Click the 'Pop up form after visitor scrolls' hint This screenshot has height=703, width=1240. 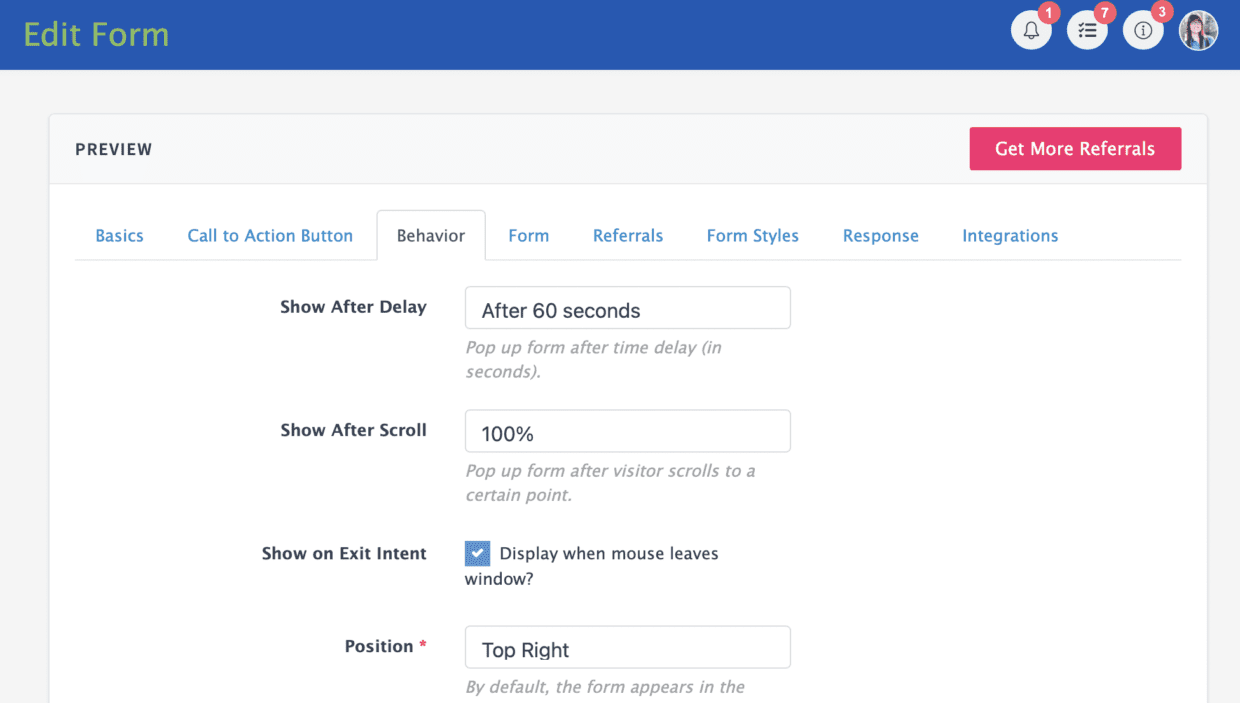[610, 483]
